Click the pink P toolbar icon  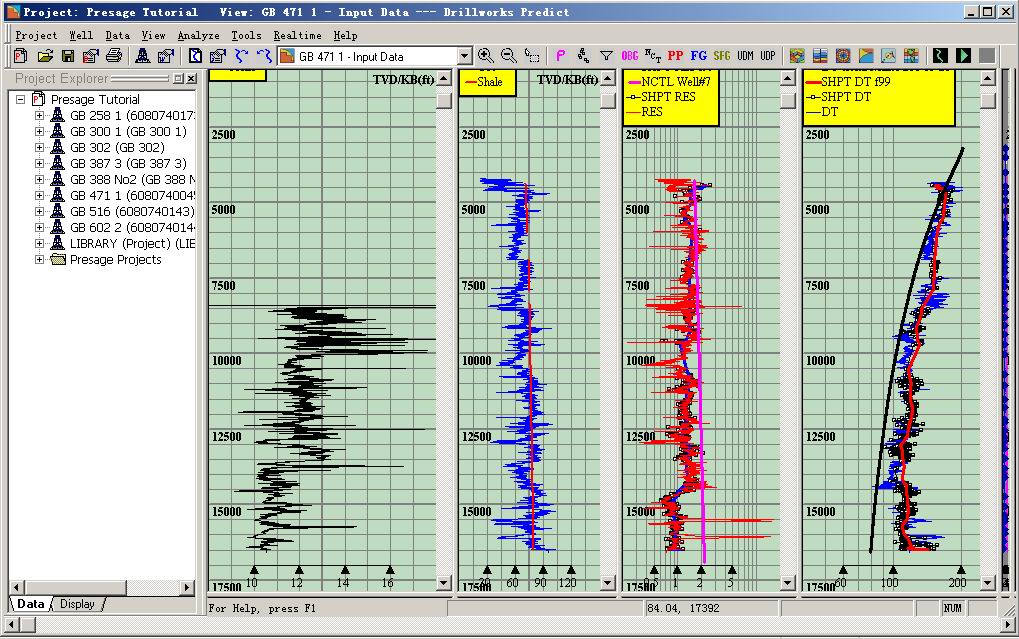tap(561, 56)
